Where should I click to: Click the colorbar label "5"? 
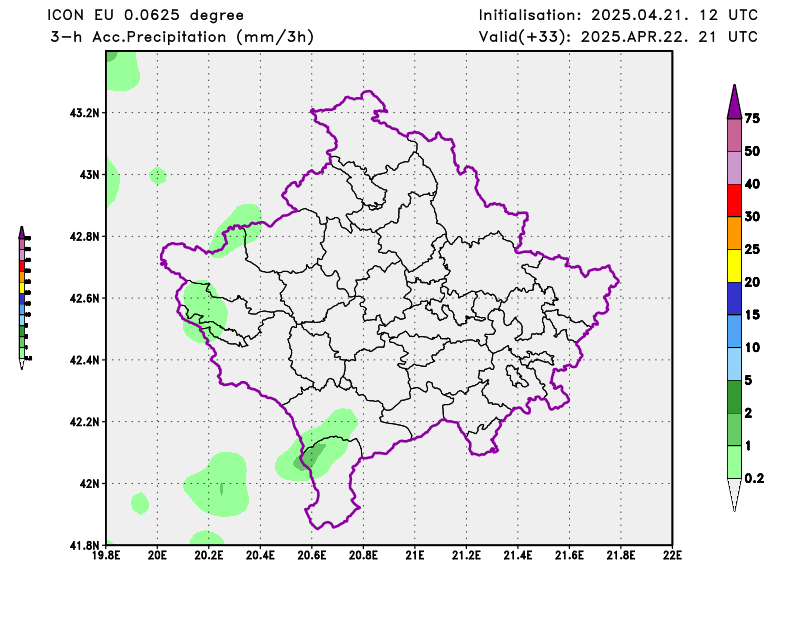748,380
